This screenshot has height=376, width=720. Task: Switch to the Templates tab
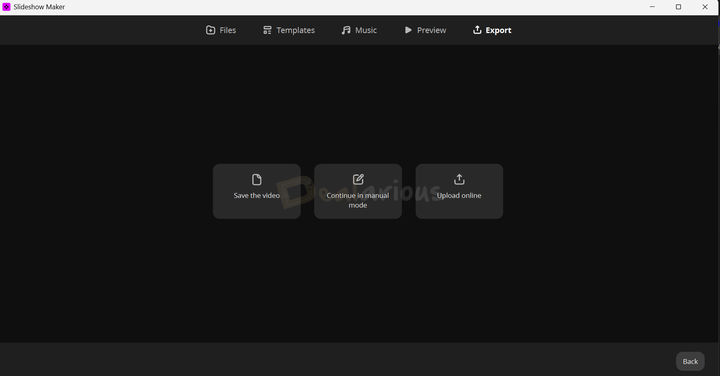point(288,30)
